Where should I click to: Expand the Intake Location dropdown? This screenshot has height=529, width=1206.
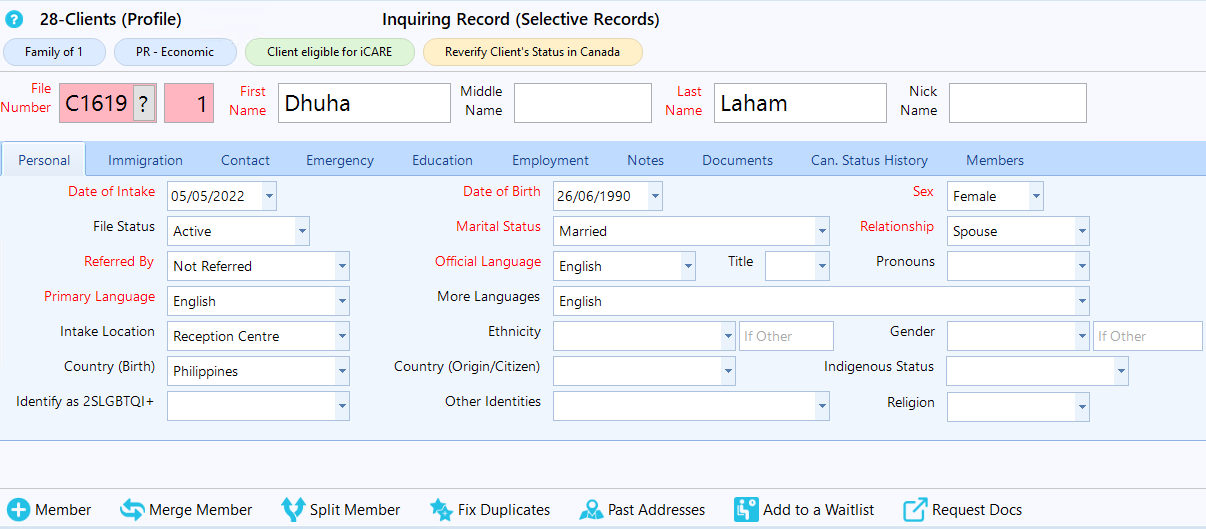342,336
